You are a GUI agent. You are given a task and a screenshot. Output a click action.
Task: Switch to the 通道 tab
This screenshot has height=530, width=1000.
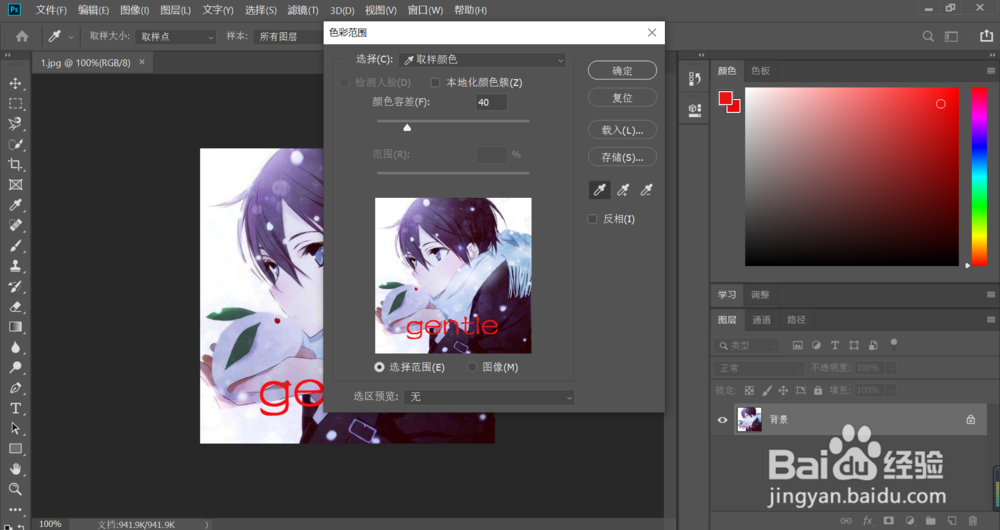[761, 320]
